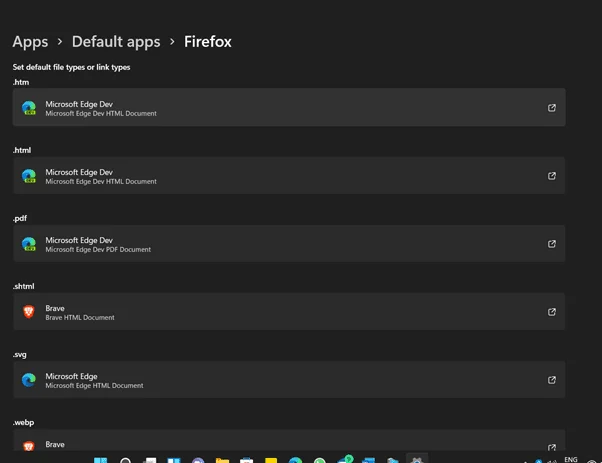This screenshot has width=602, height=463.
Task: Click the .svg file type label
Action: coord(20,355)
